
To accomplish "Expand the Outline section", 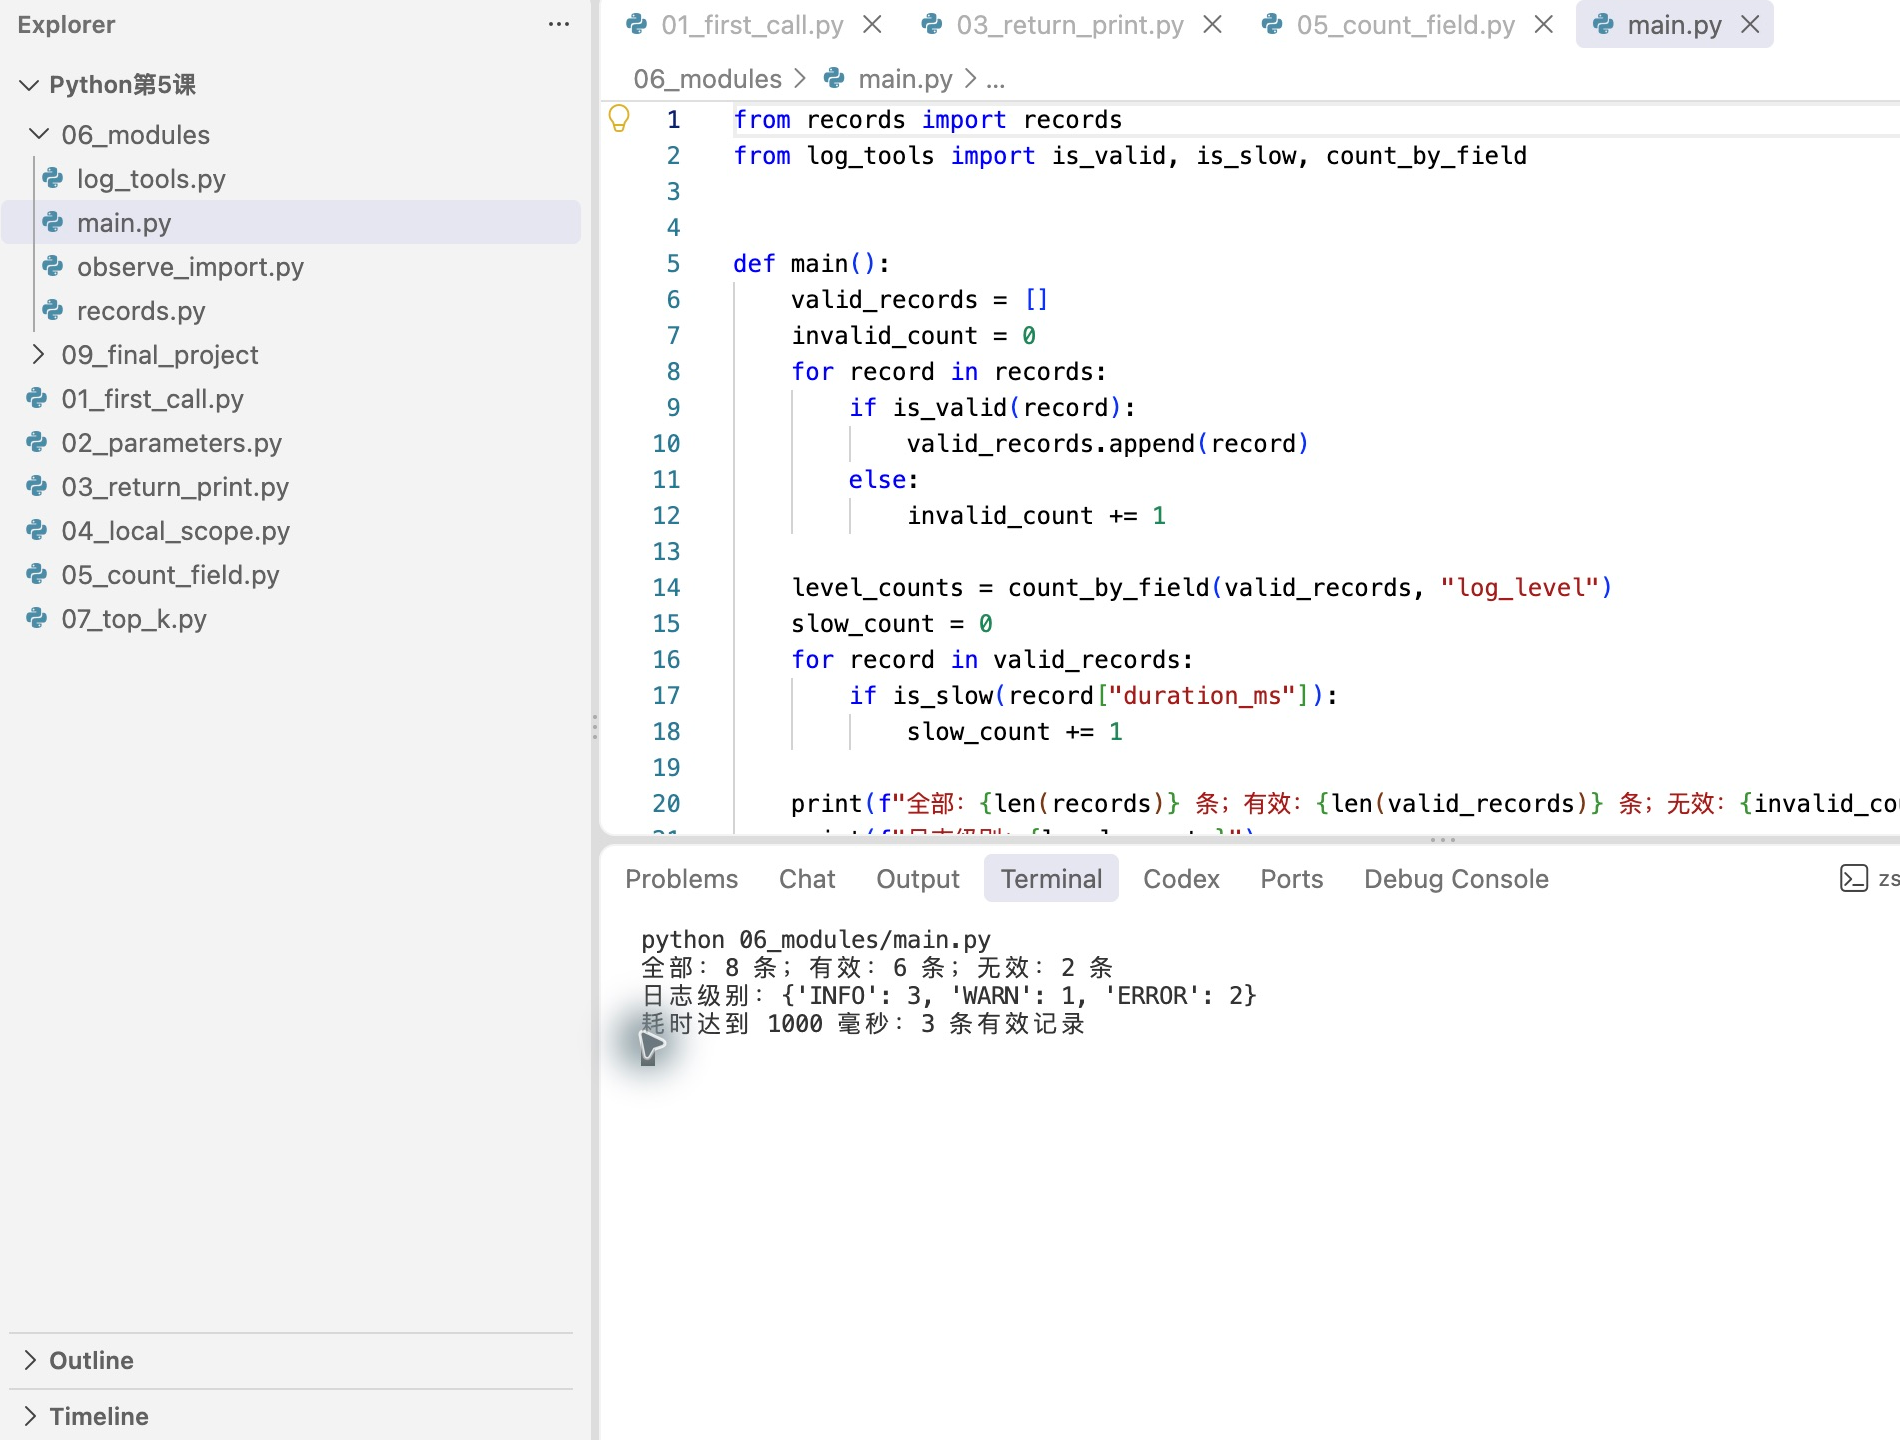I will (x=30, y=1360).
